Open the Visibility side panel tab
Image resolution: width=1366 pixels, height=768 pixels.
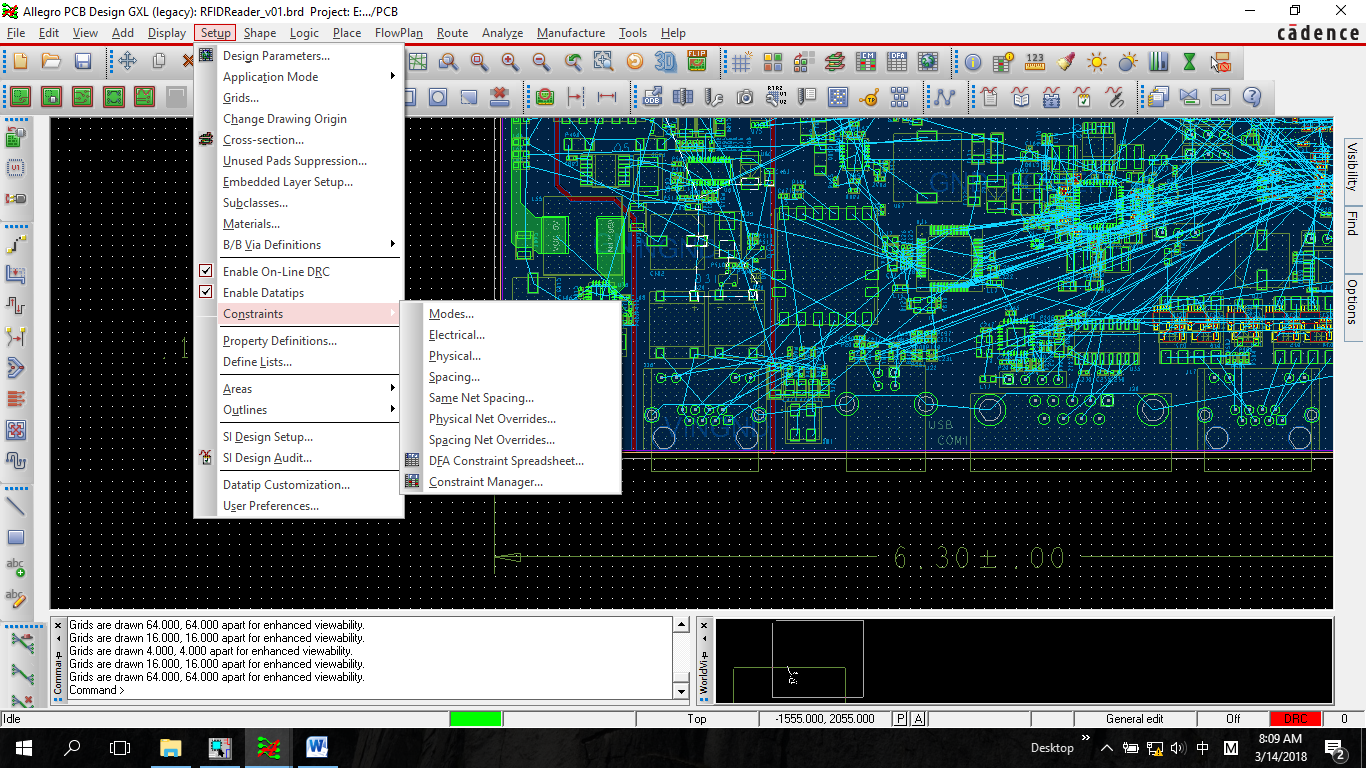[x=1352, y=166]
